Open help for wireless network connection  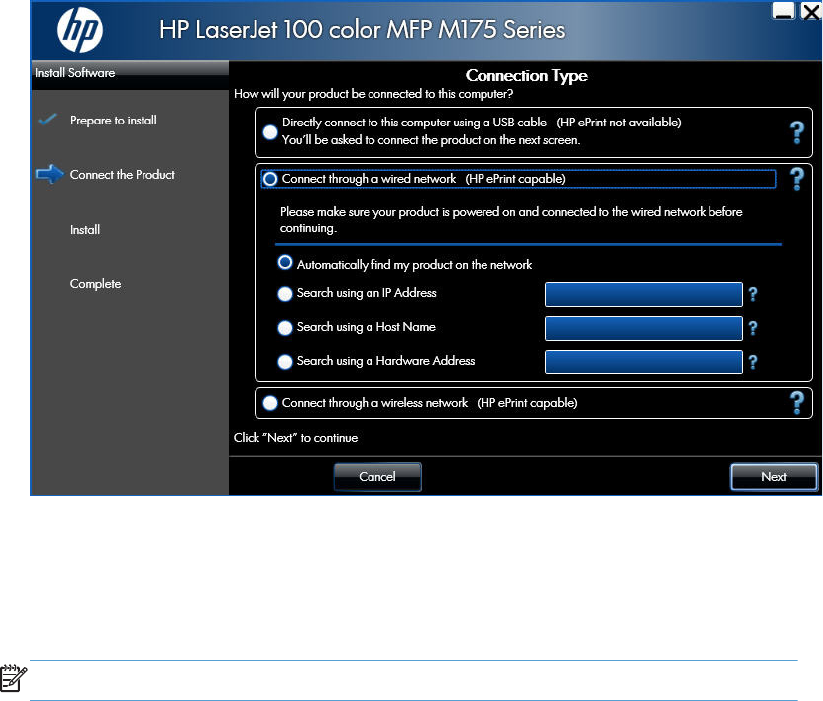pos(796,403)
